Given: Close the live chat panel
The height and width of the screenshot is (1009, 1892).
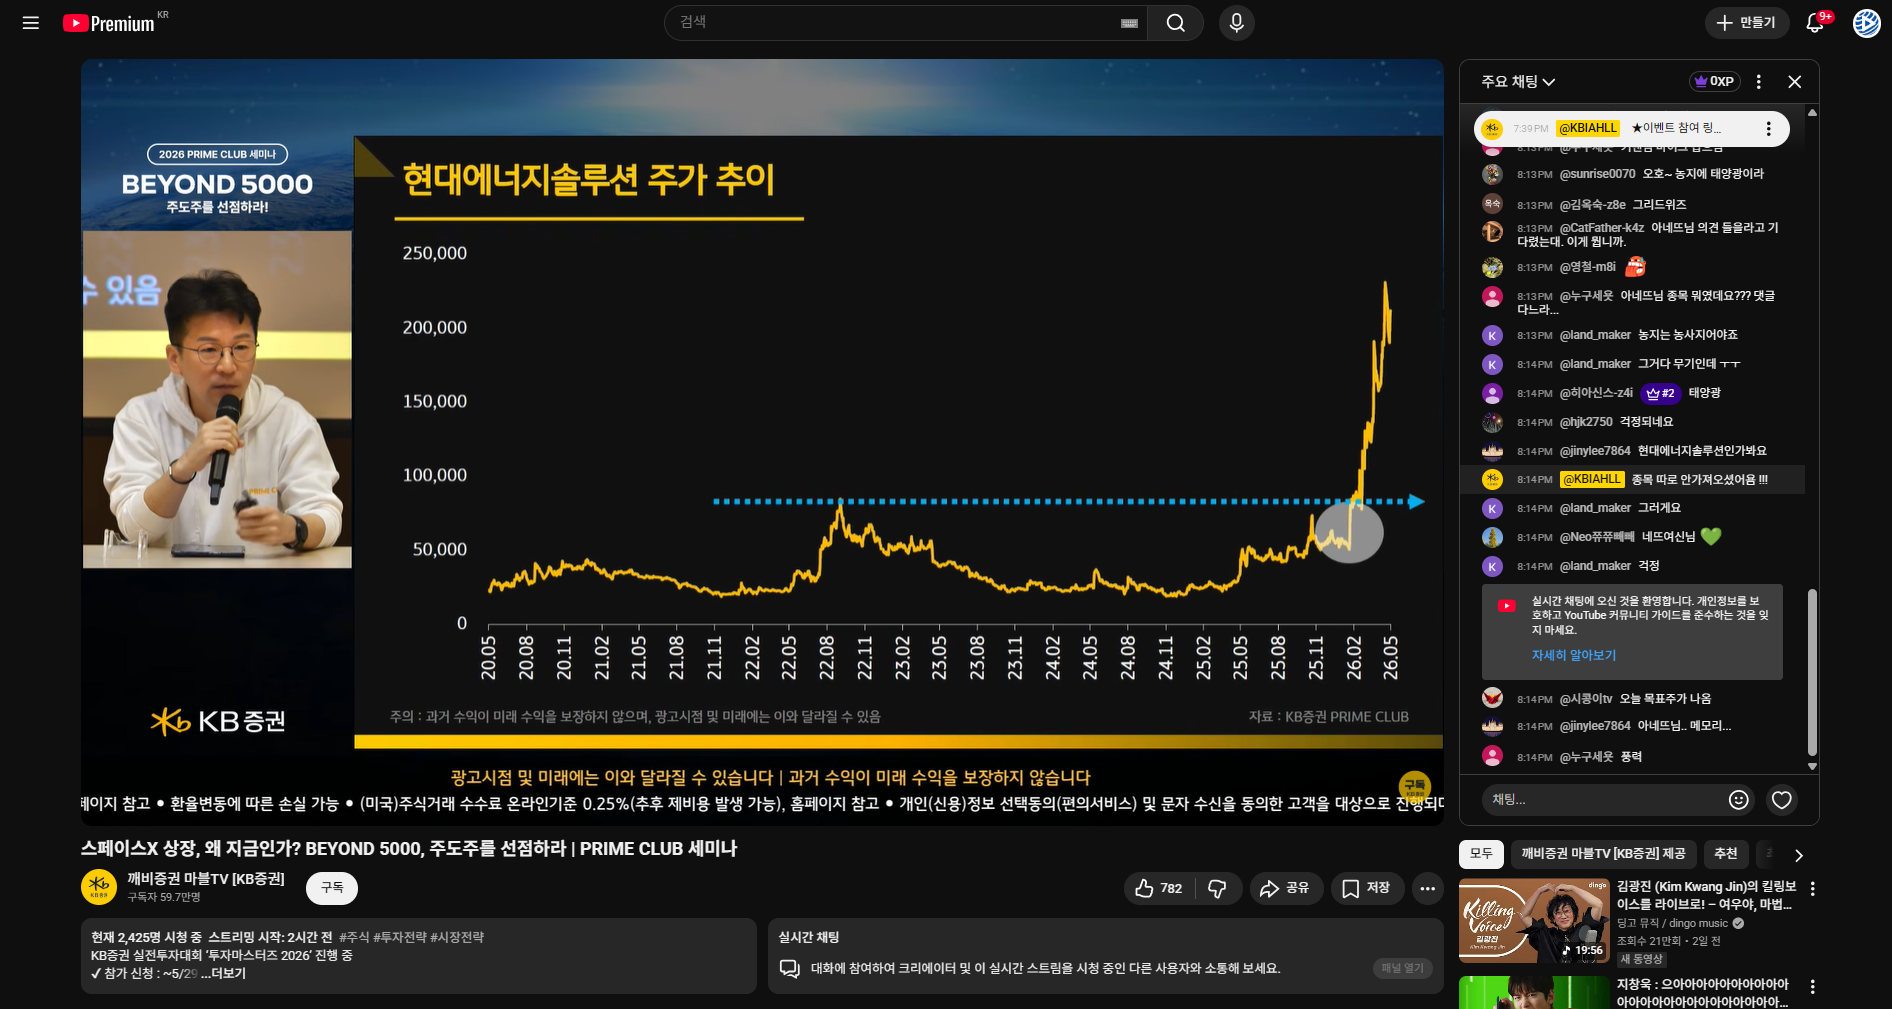Looking at the screenshot, I should (1795, 82).
